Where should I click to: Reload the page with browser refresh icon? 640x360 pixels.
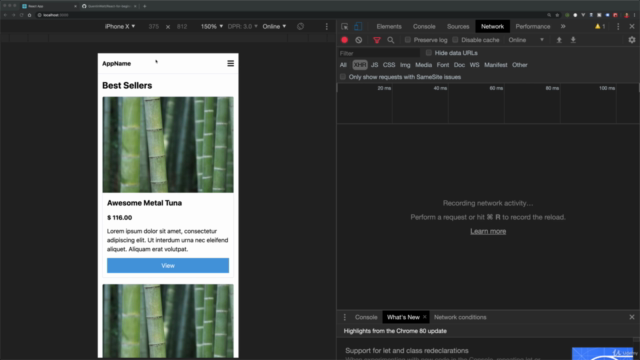pos(21,15)
